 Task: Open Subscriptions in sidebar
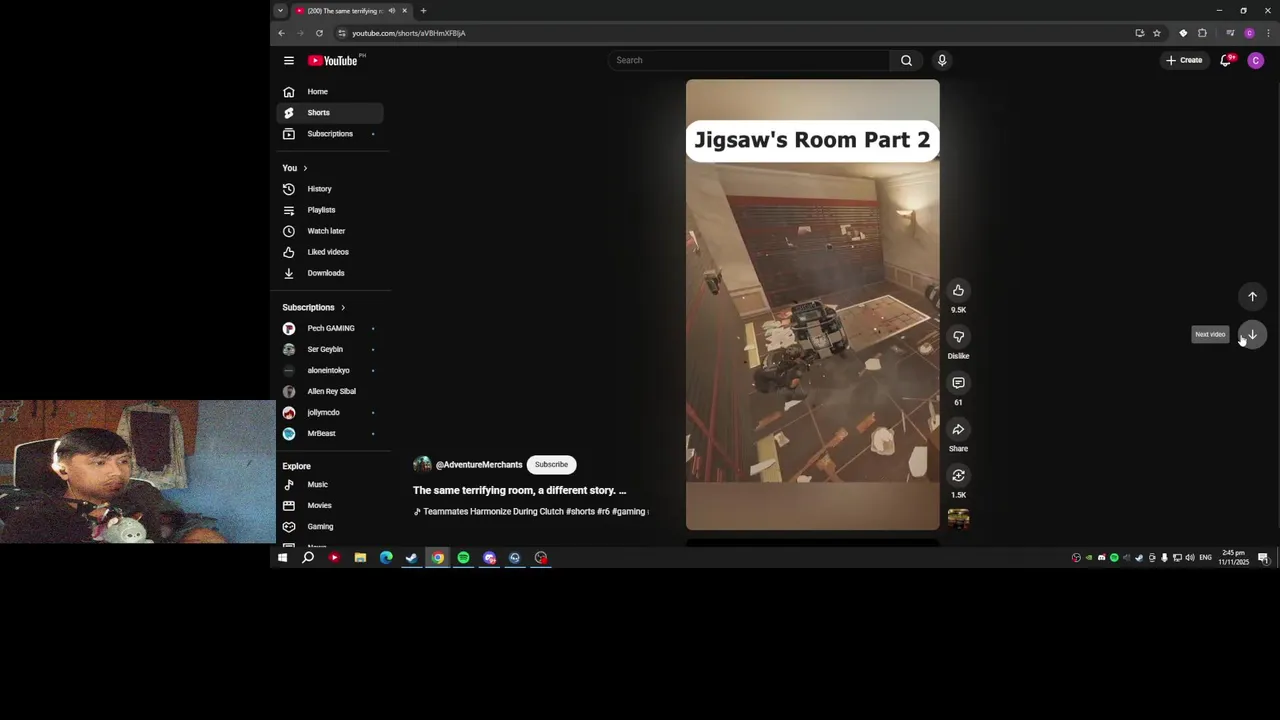pyautogui.click(x=329, y=134)
